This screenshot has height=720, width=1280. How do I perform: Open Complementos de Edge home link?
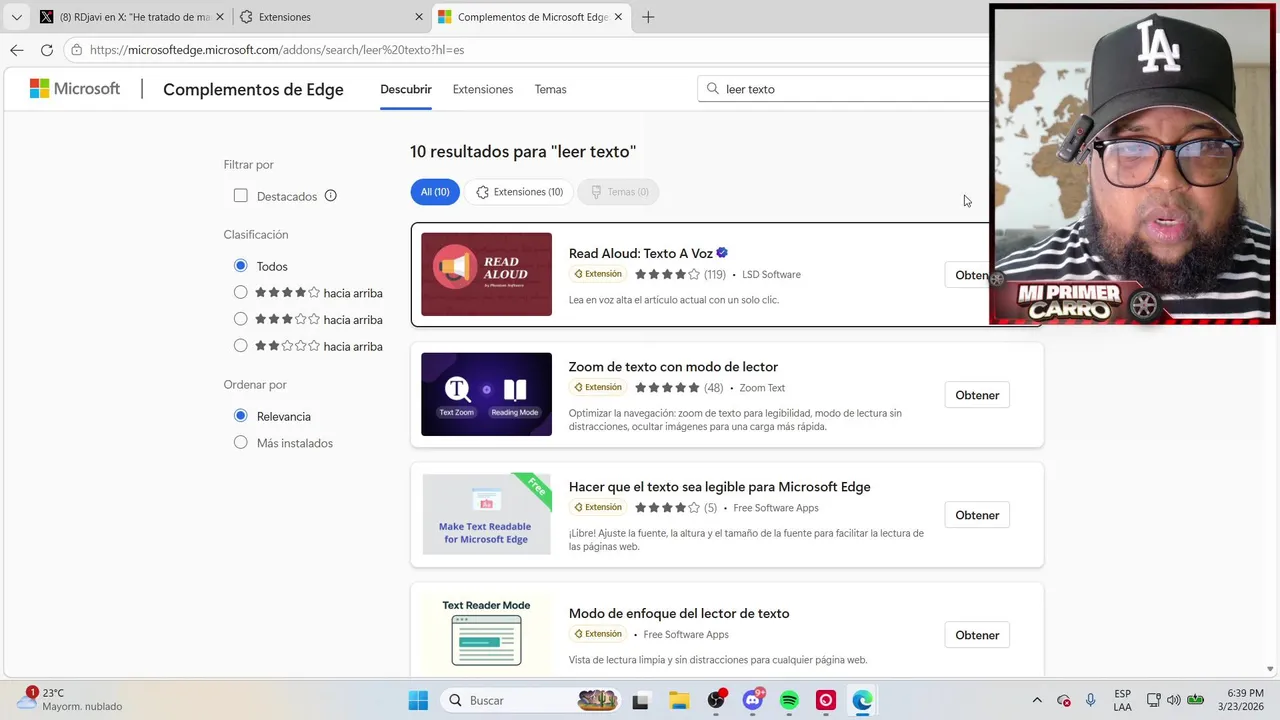(253, 89)
